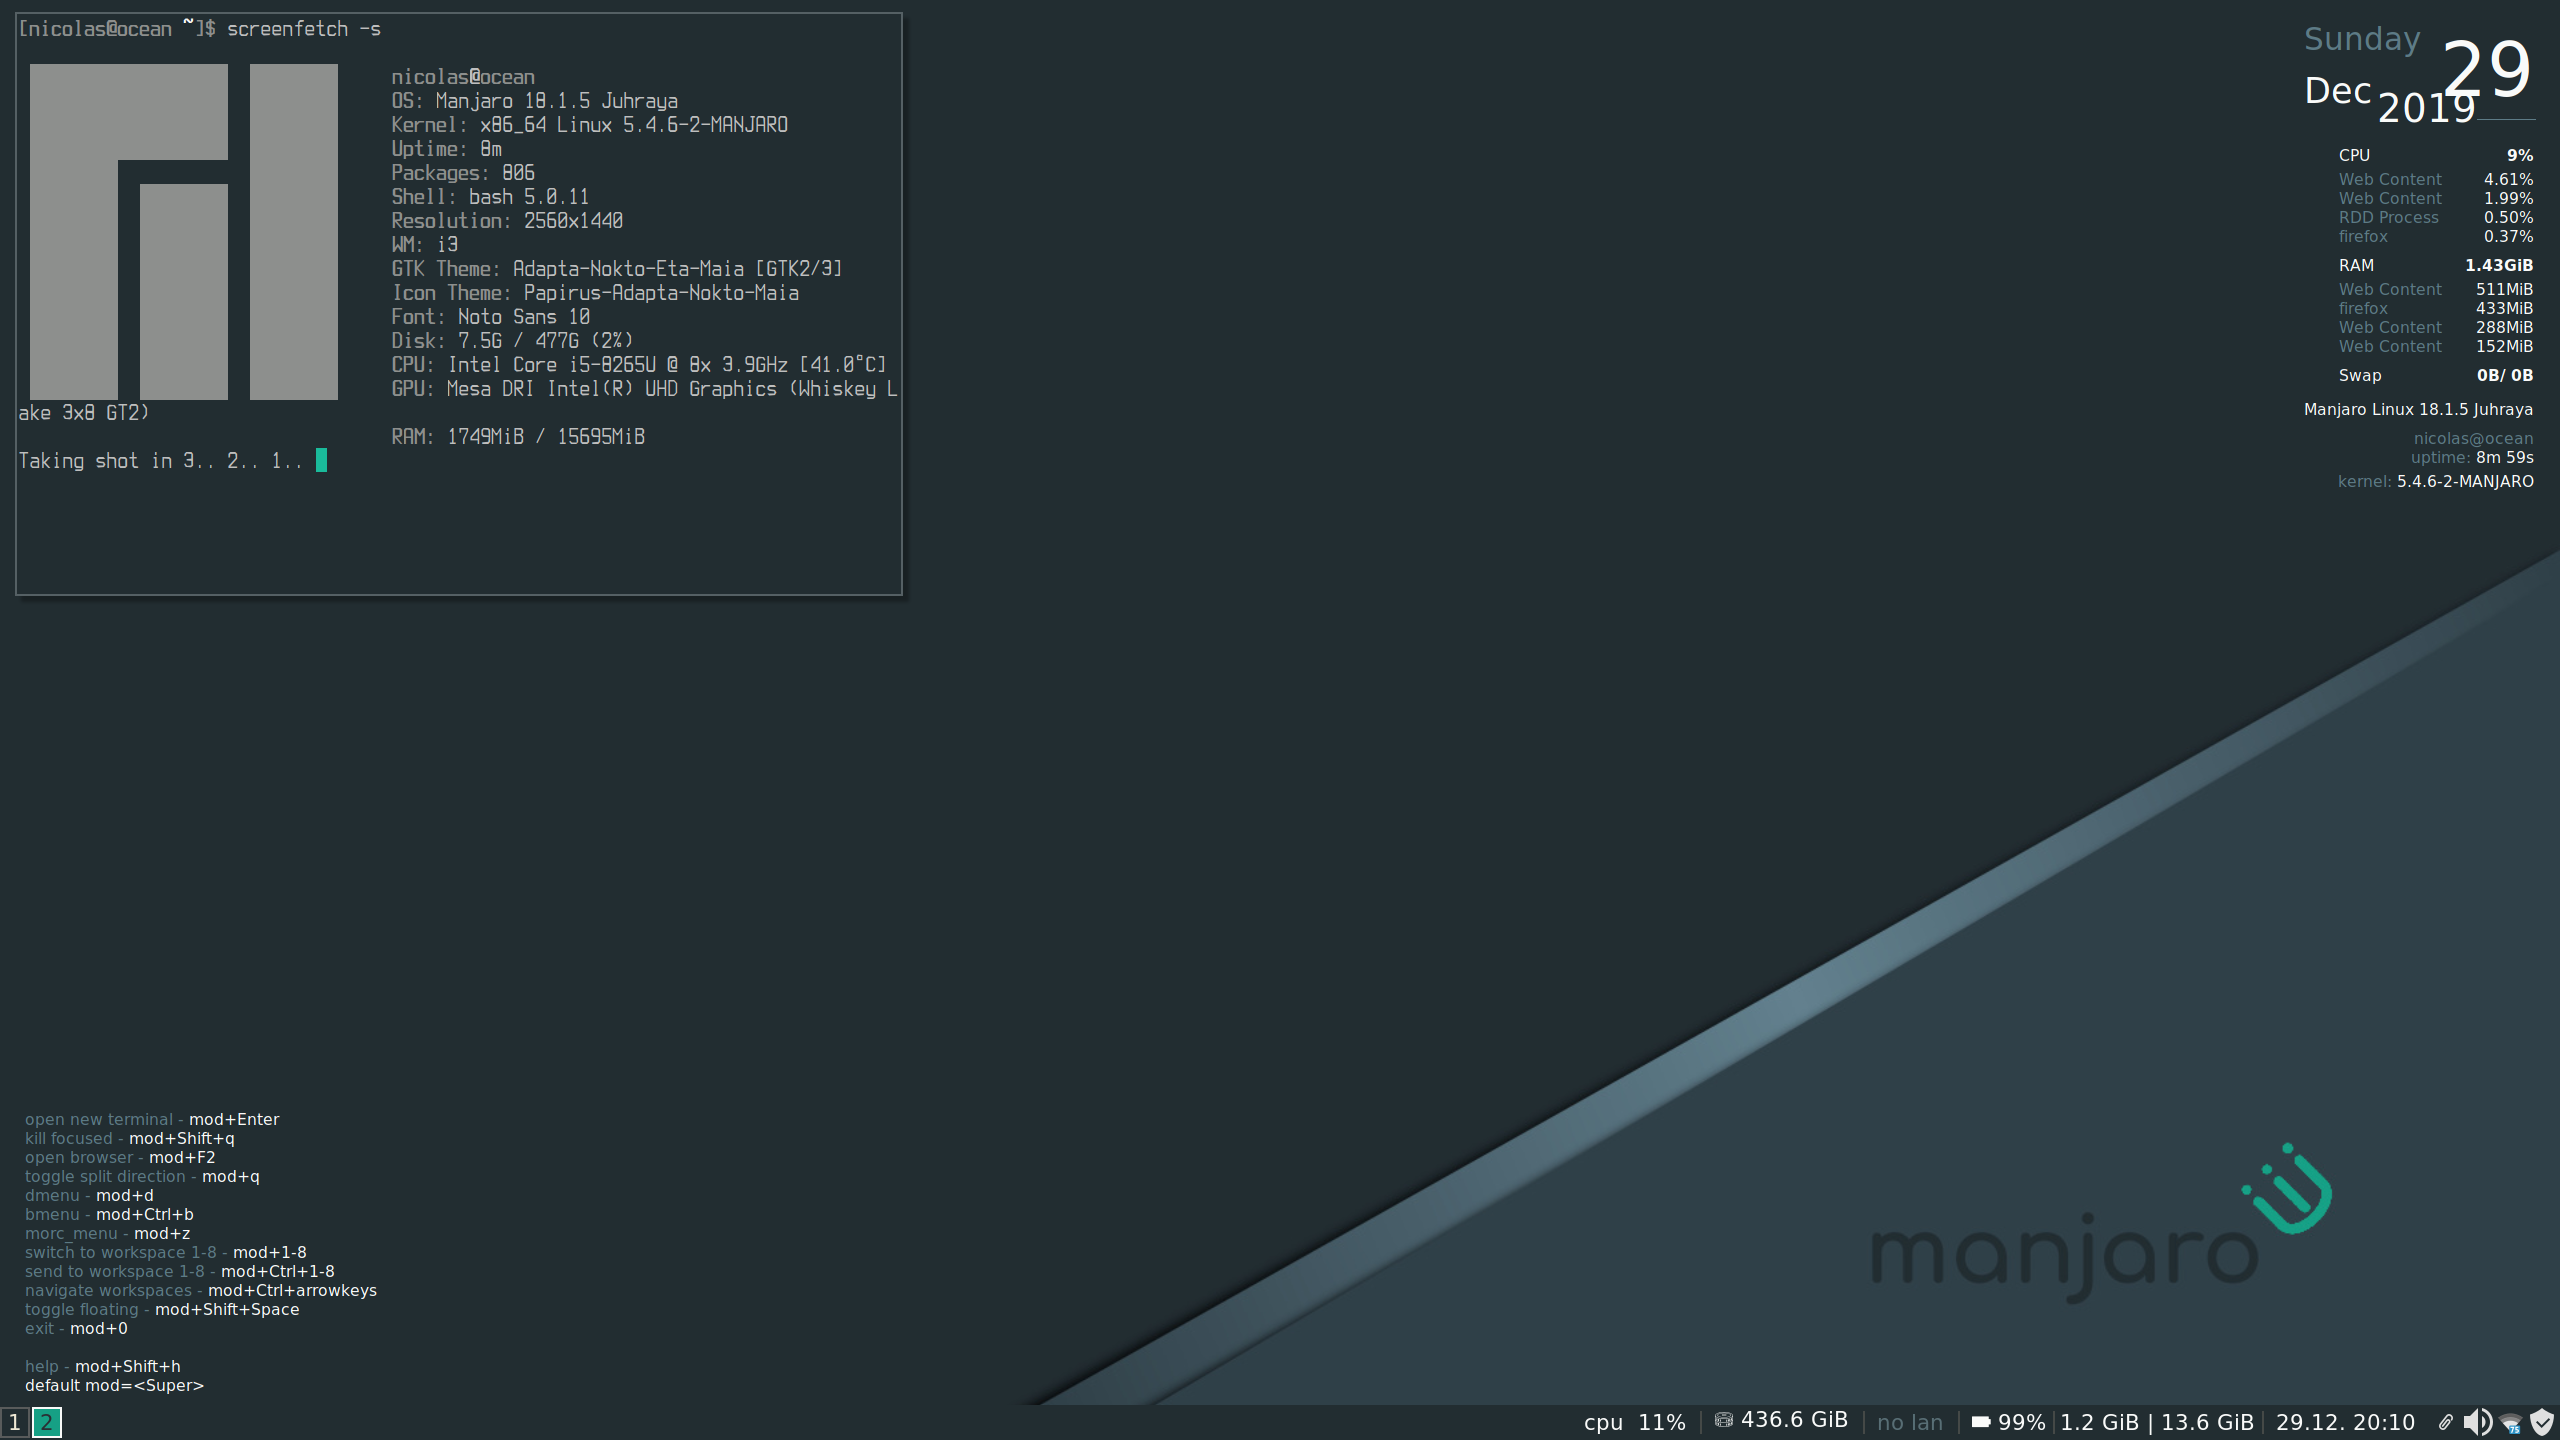This screenshot has width=2560, height=1440.
Task: Click the 99% battery percentage text
Action: (x=2021, y=1422)
